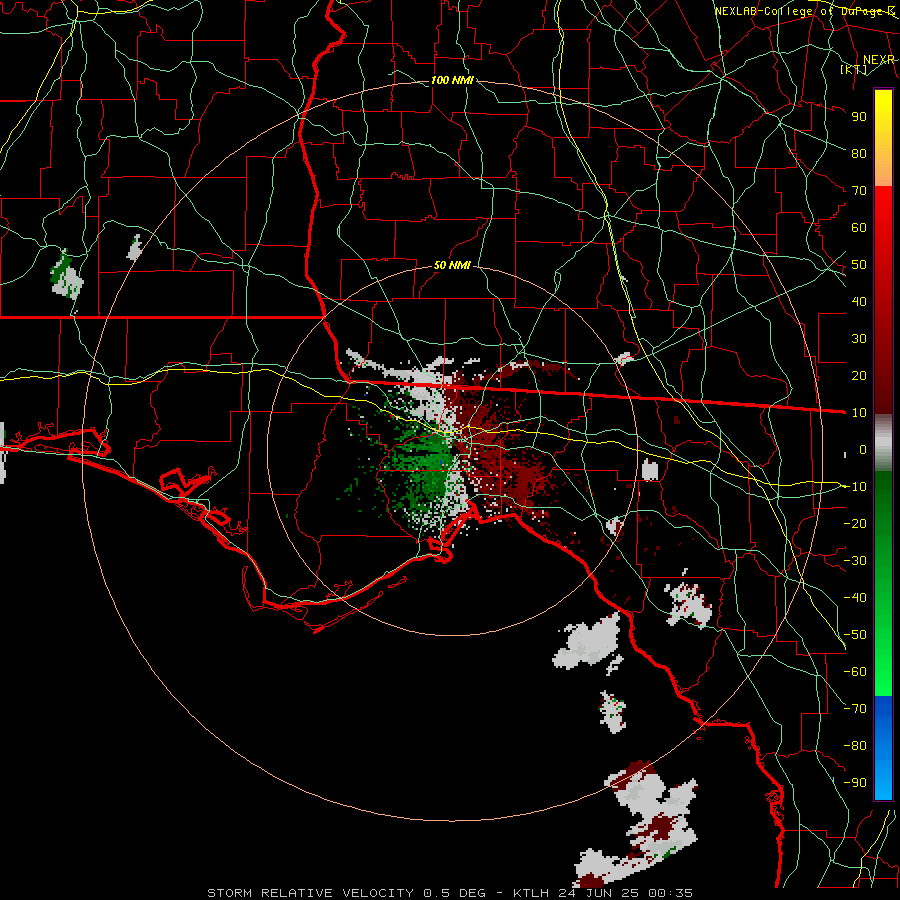Click the "100 NMI" range ring label

[x=452, y=80]
